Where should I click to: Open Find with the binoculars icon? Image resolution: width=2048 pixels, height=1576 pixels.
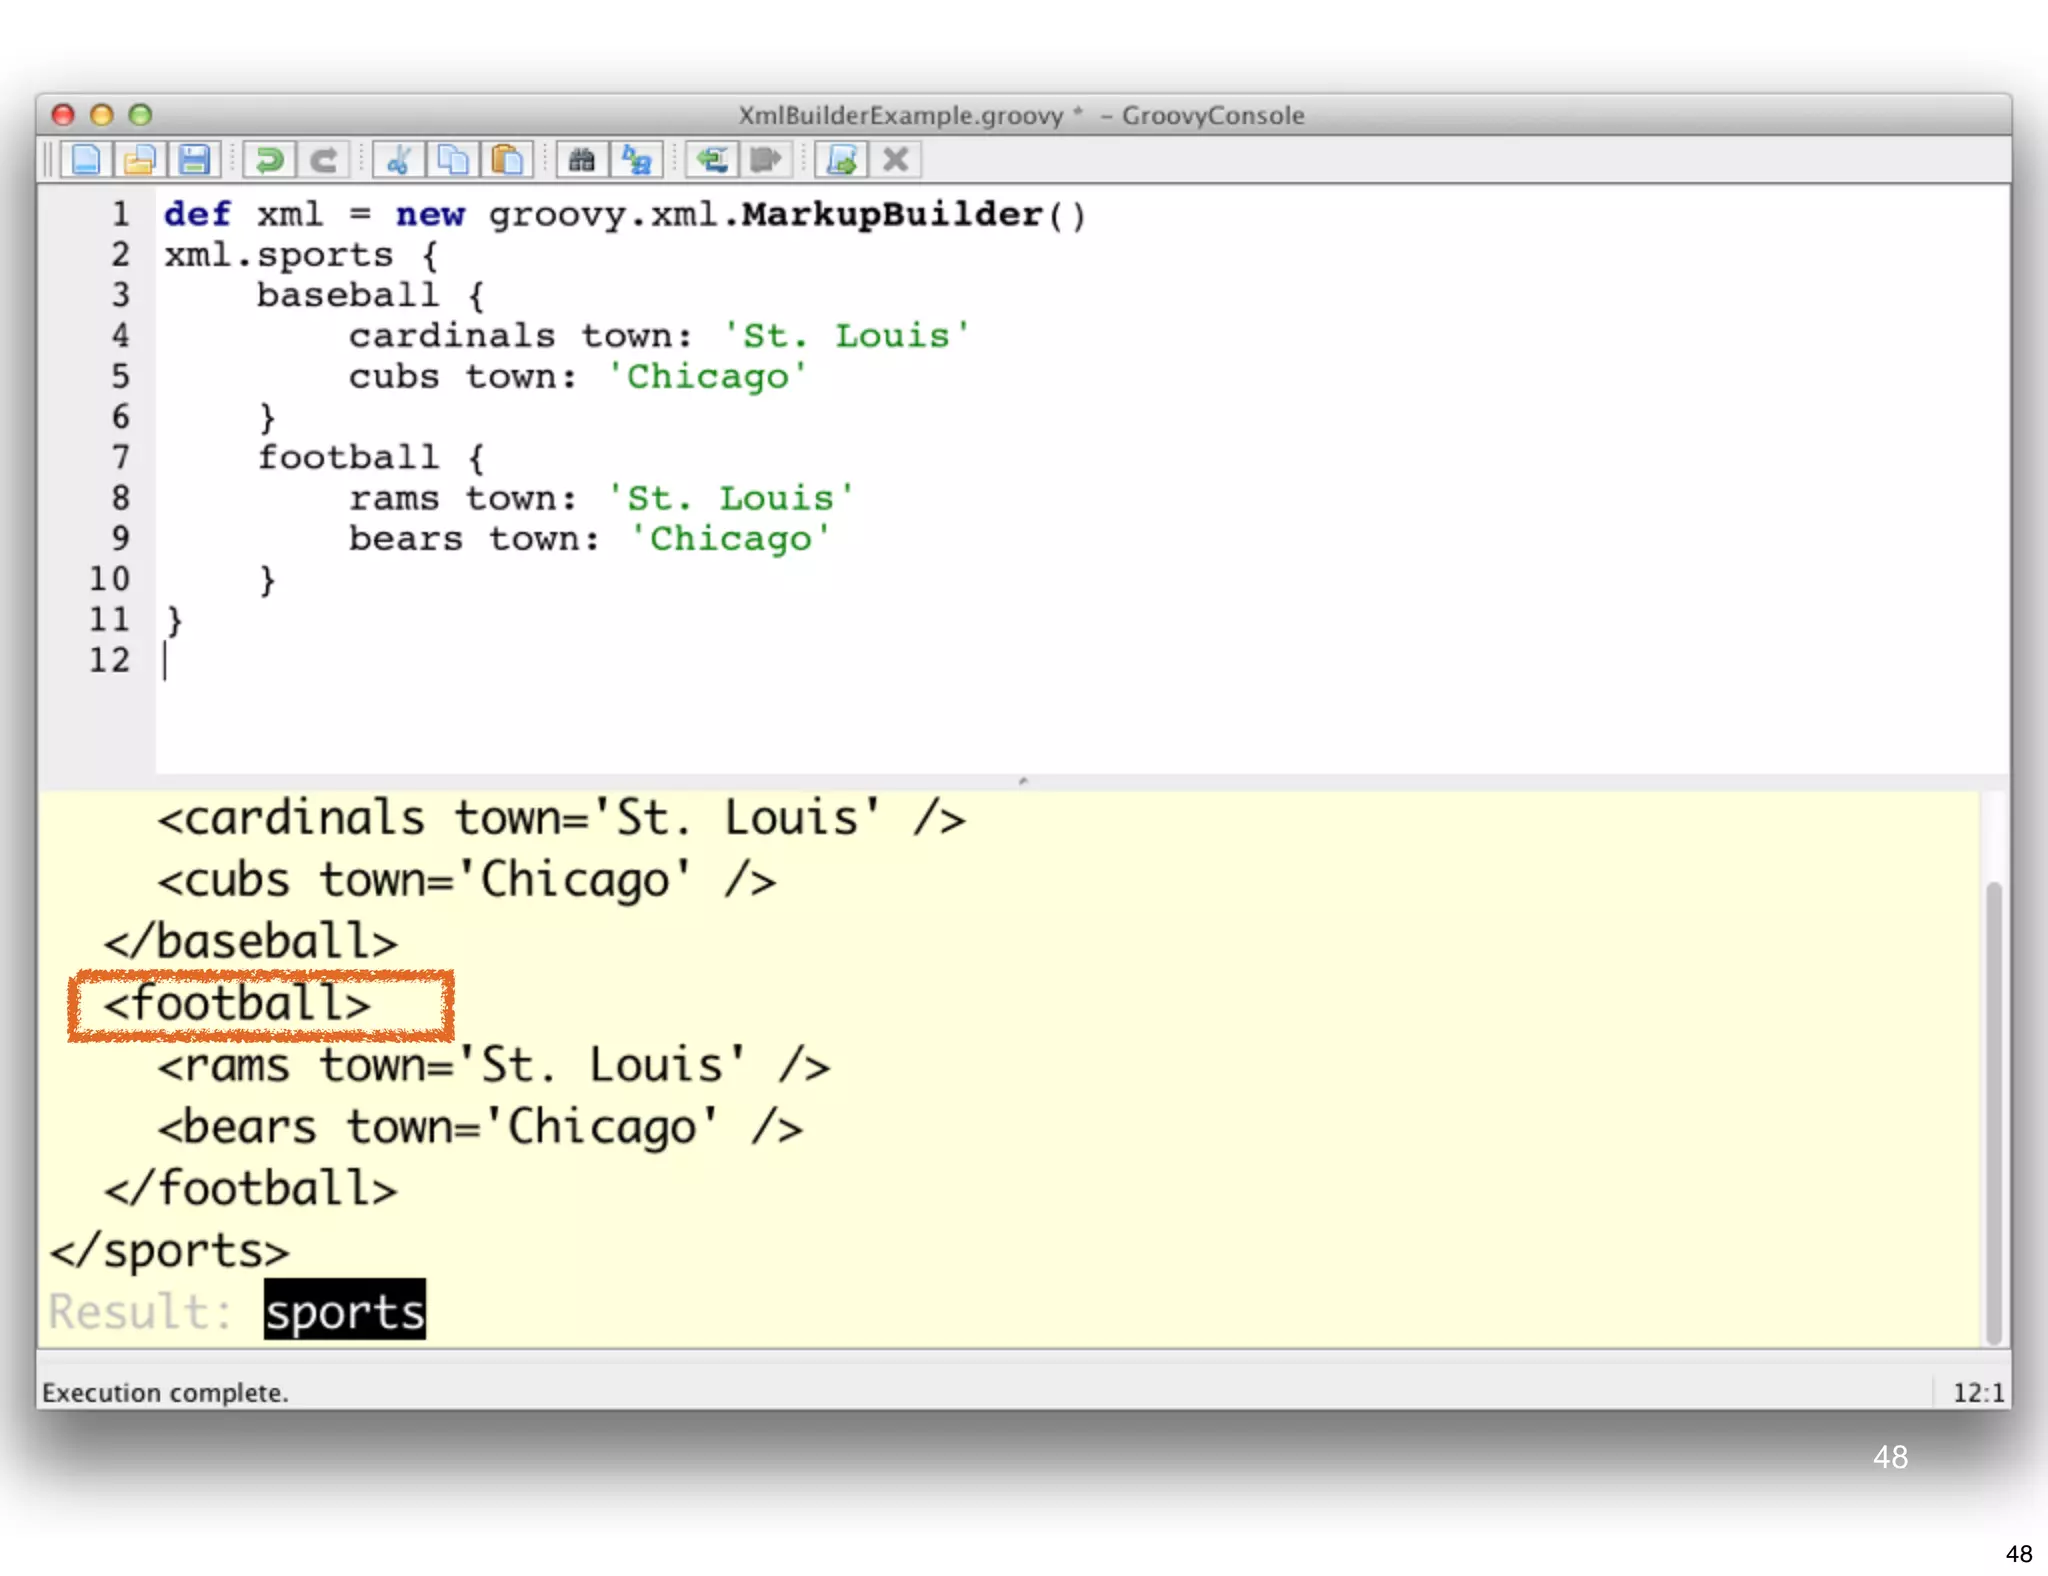(582, 160)
